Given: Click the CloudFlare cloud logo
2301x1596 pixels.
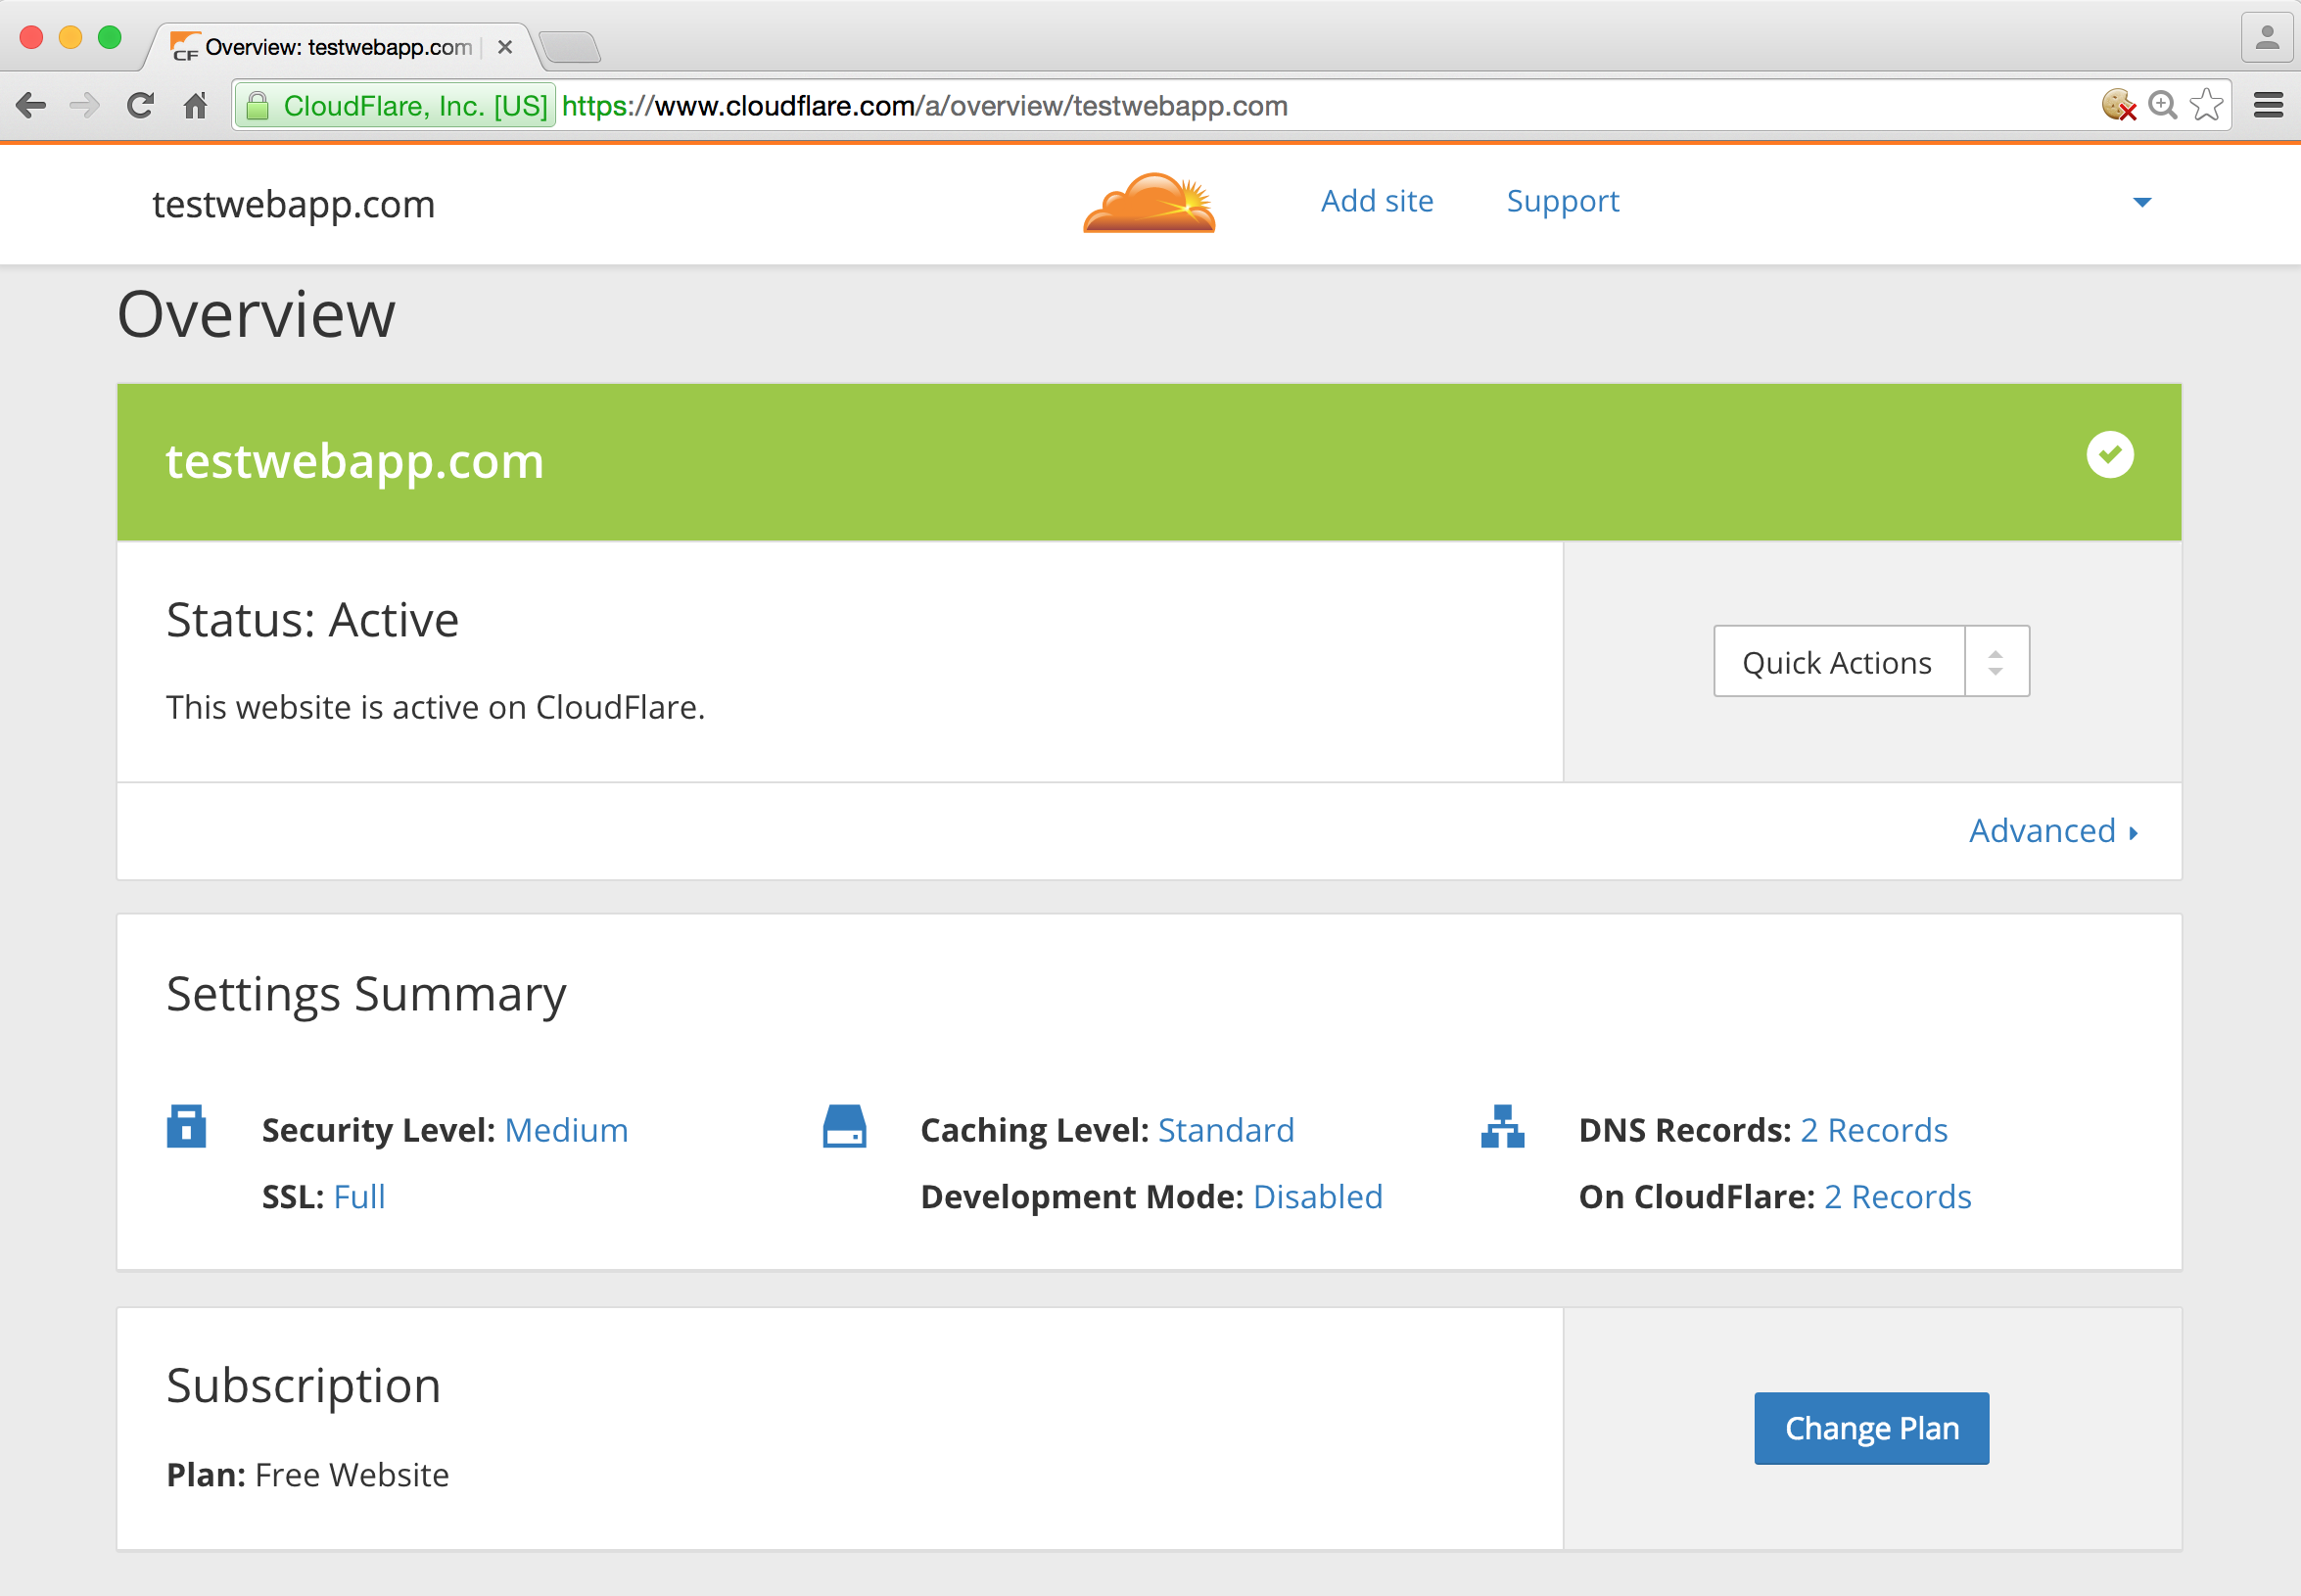Looking at the screenshot, I should click(x=1149, y=203).
